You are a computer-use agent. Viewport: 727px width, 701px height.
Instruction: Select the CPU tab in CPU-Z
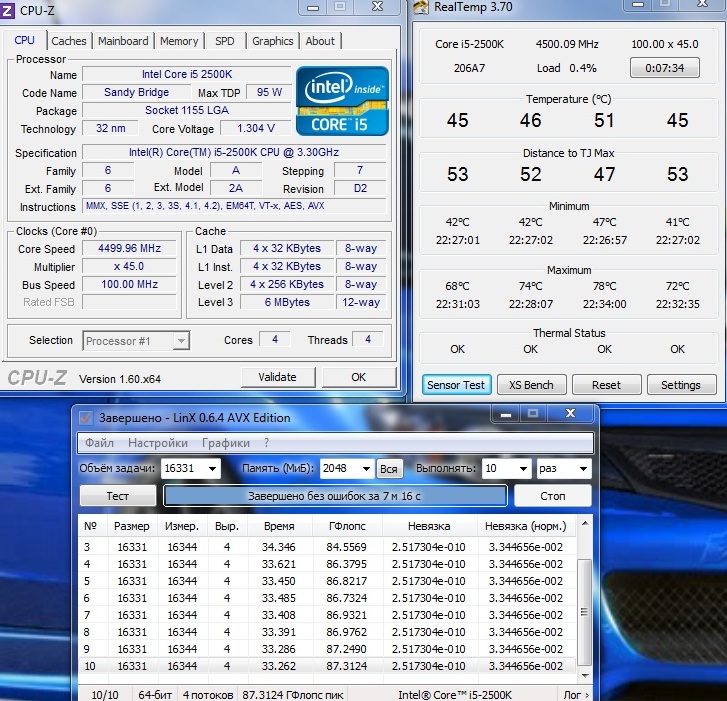24,40
